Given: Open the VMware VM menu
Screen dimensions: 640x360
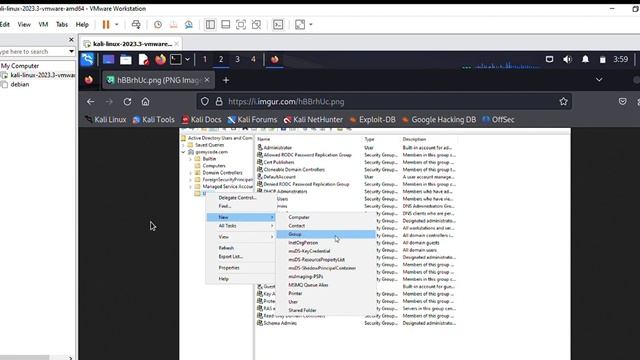Looking at the screenshot, I should (x=43, y=24).
